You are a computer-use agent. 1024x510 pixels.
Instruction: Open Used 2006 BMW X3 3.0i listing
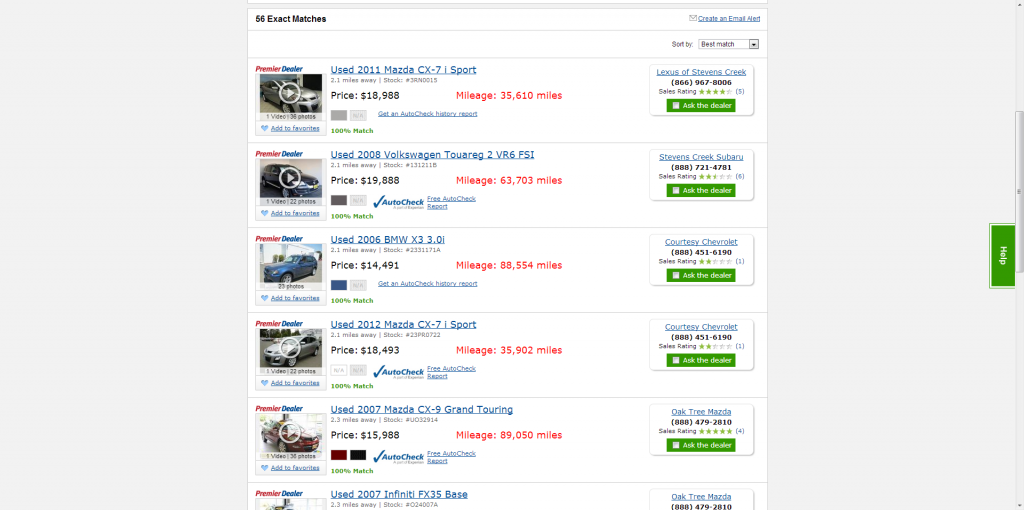387,240
